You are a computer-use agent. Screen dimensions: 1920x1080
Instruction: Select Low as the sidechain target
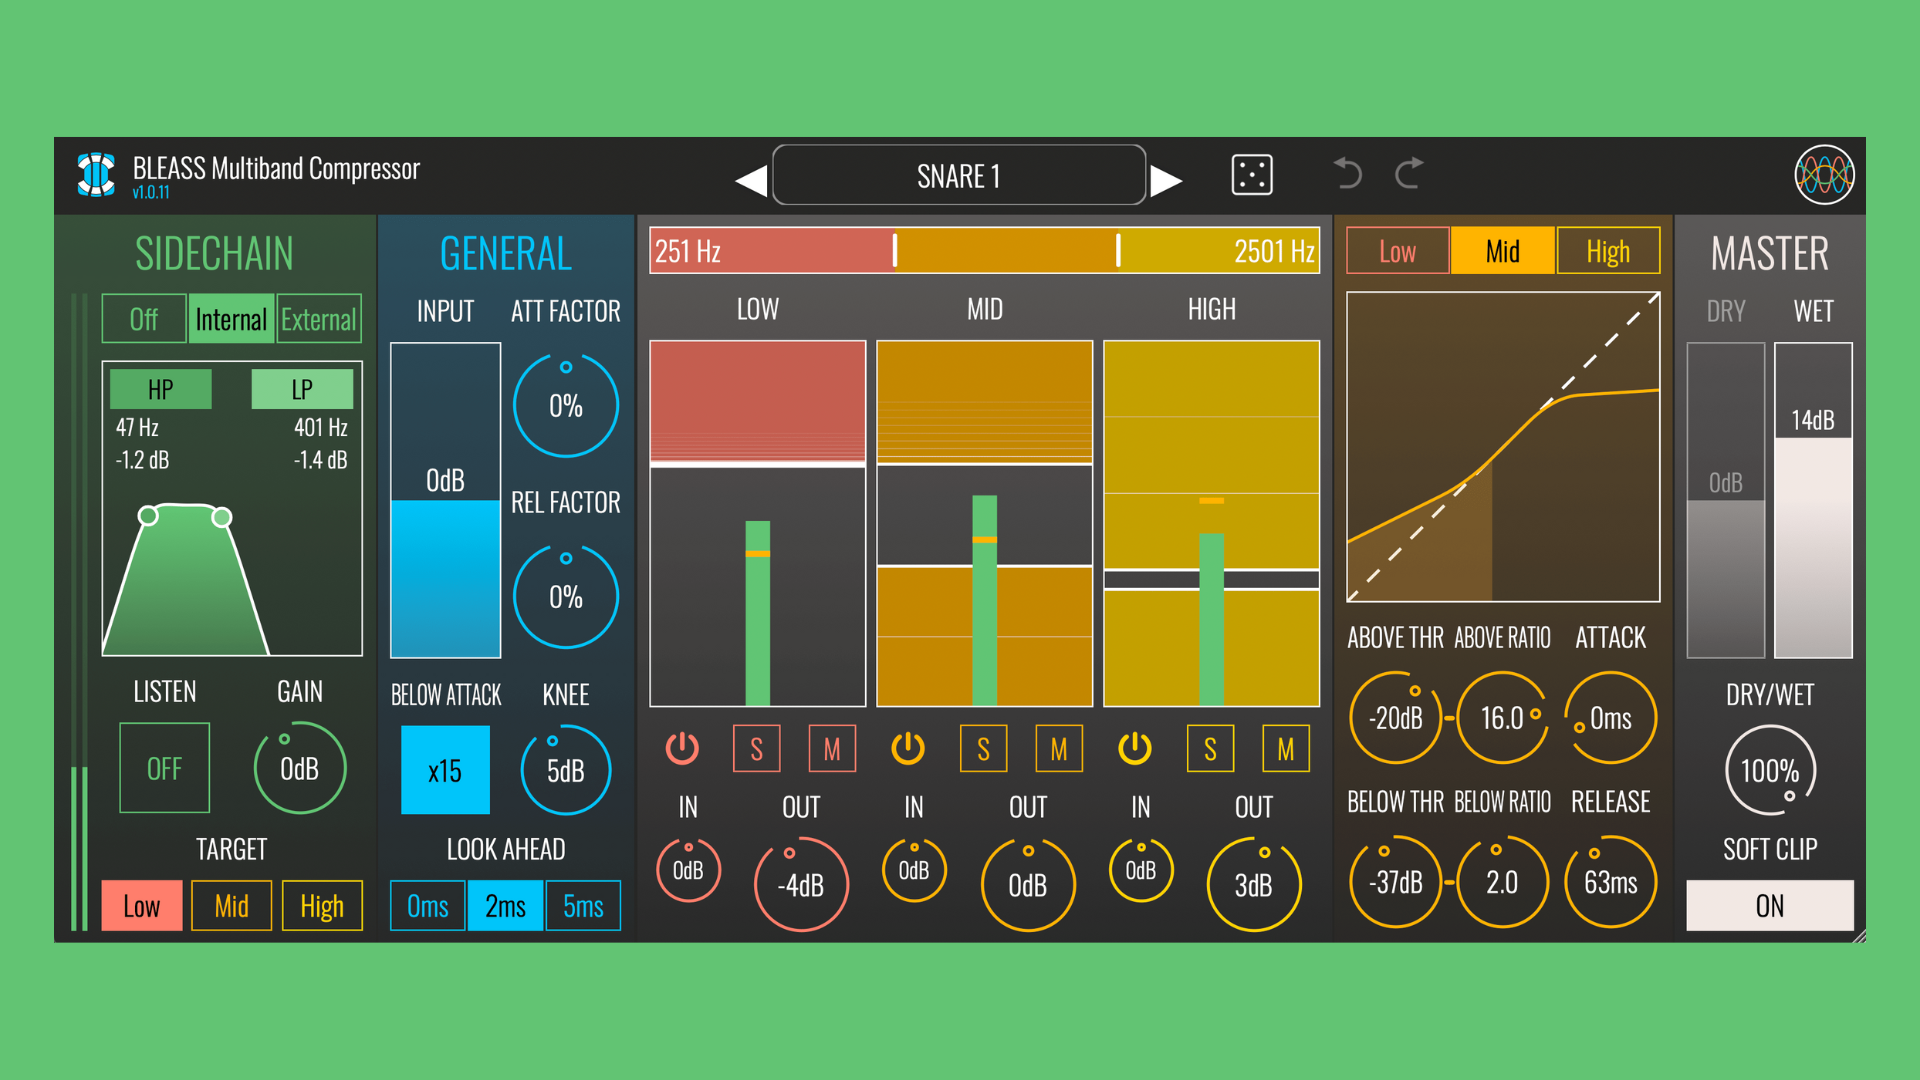click(141, 905)
